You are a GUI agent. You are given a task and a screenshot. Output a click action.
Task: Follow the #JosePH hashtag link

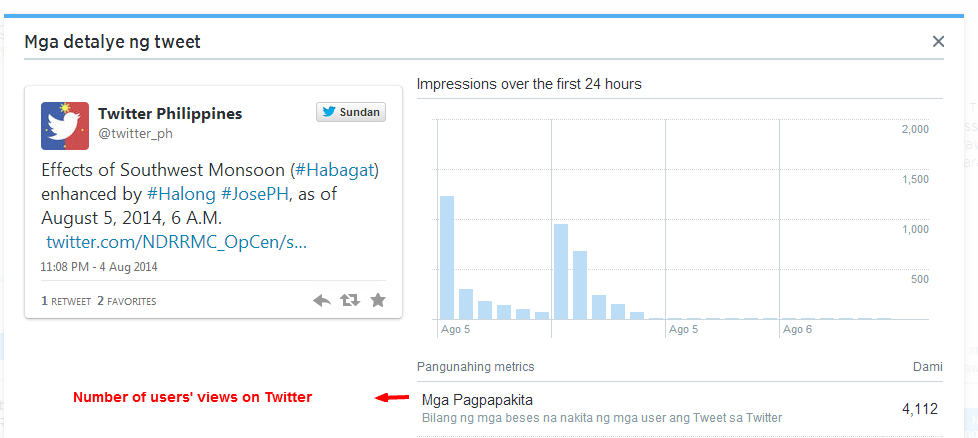click(255, 193)
